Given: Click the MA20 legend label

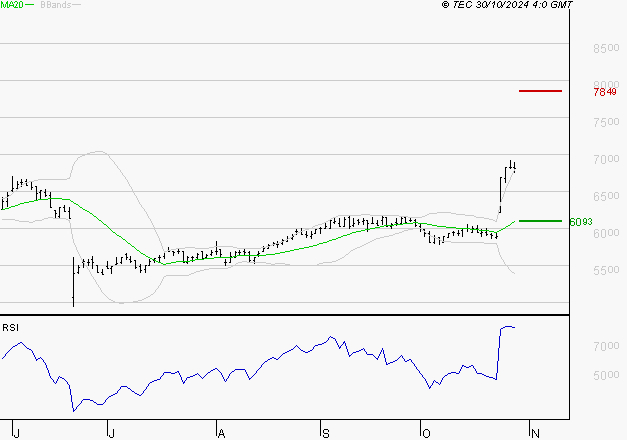Looking at the screenshot, I should pyautogui.click(x=12, y=5).
